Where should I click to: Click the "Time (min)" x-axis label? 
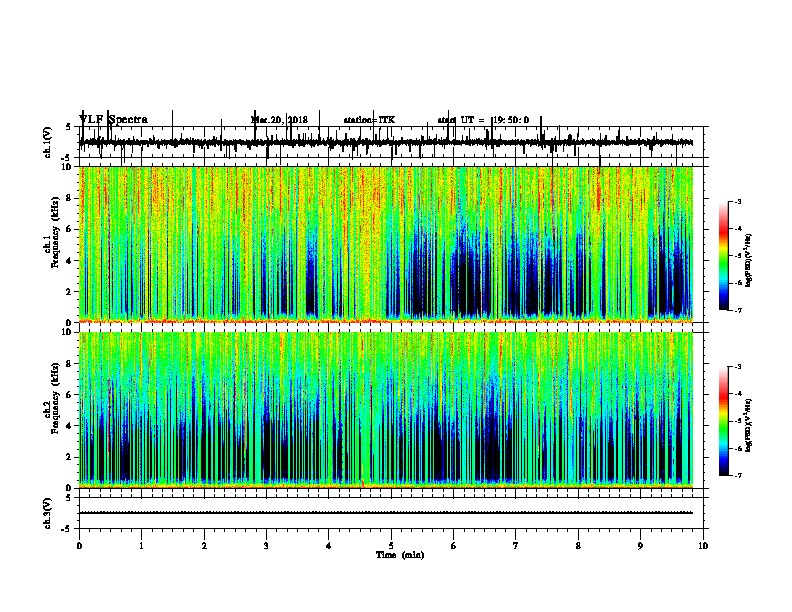pyautogui.click(x=400, y=554)
